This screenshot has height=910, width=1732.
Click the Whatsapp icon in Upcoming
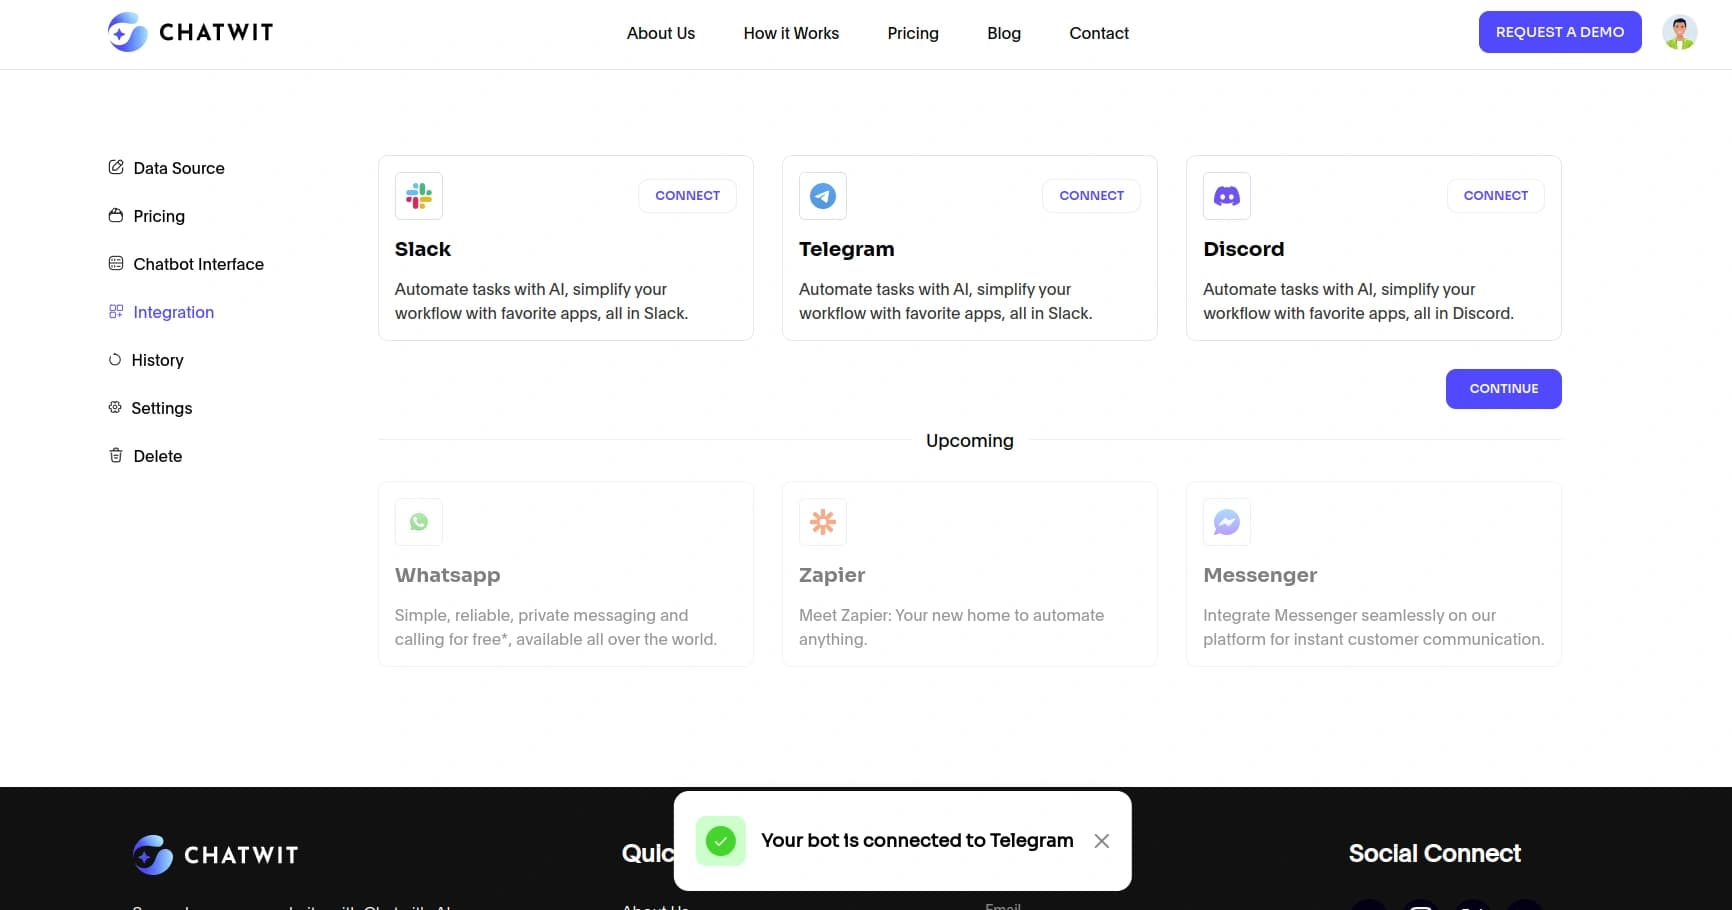(419, 522)
